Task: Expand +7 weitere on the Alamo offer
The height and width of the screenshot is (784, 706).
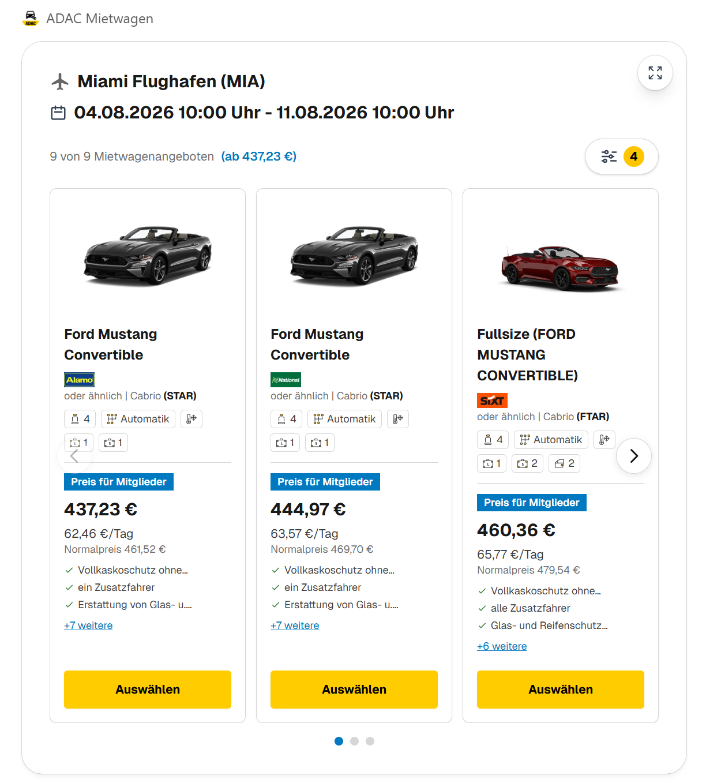Action: [88, 626]
